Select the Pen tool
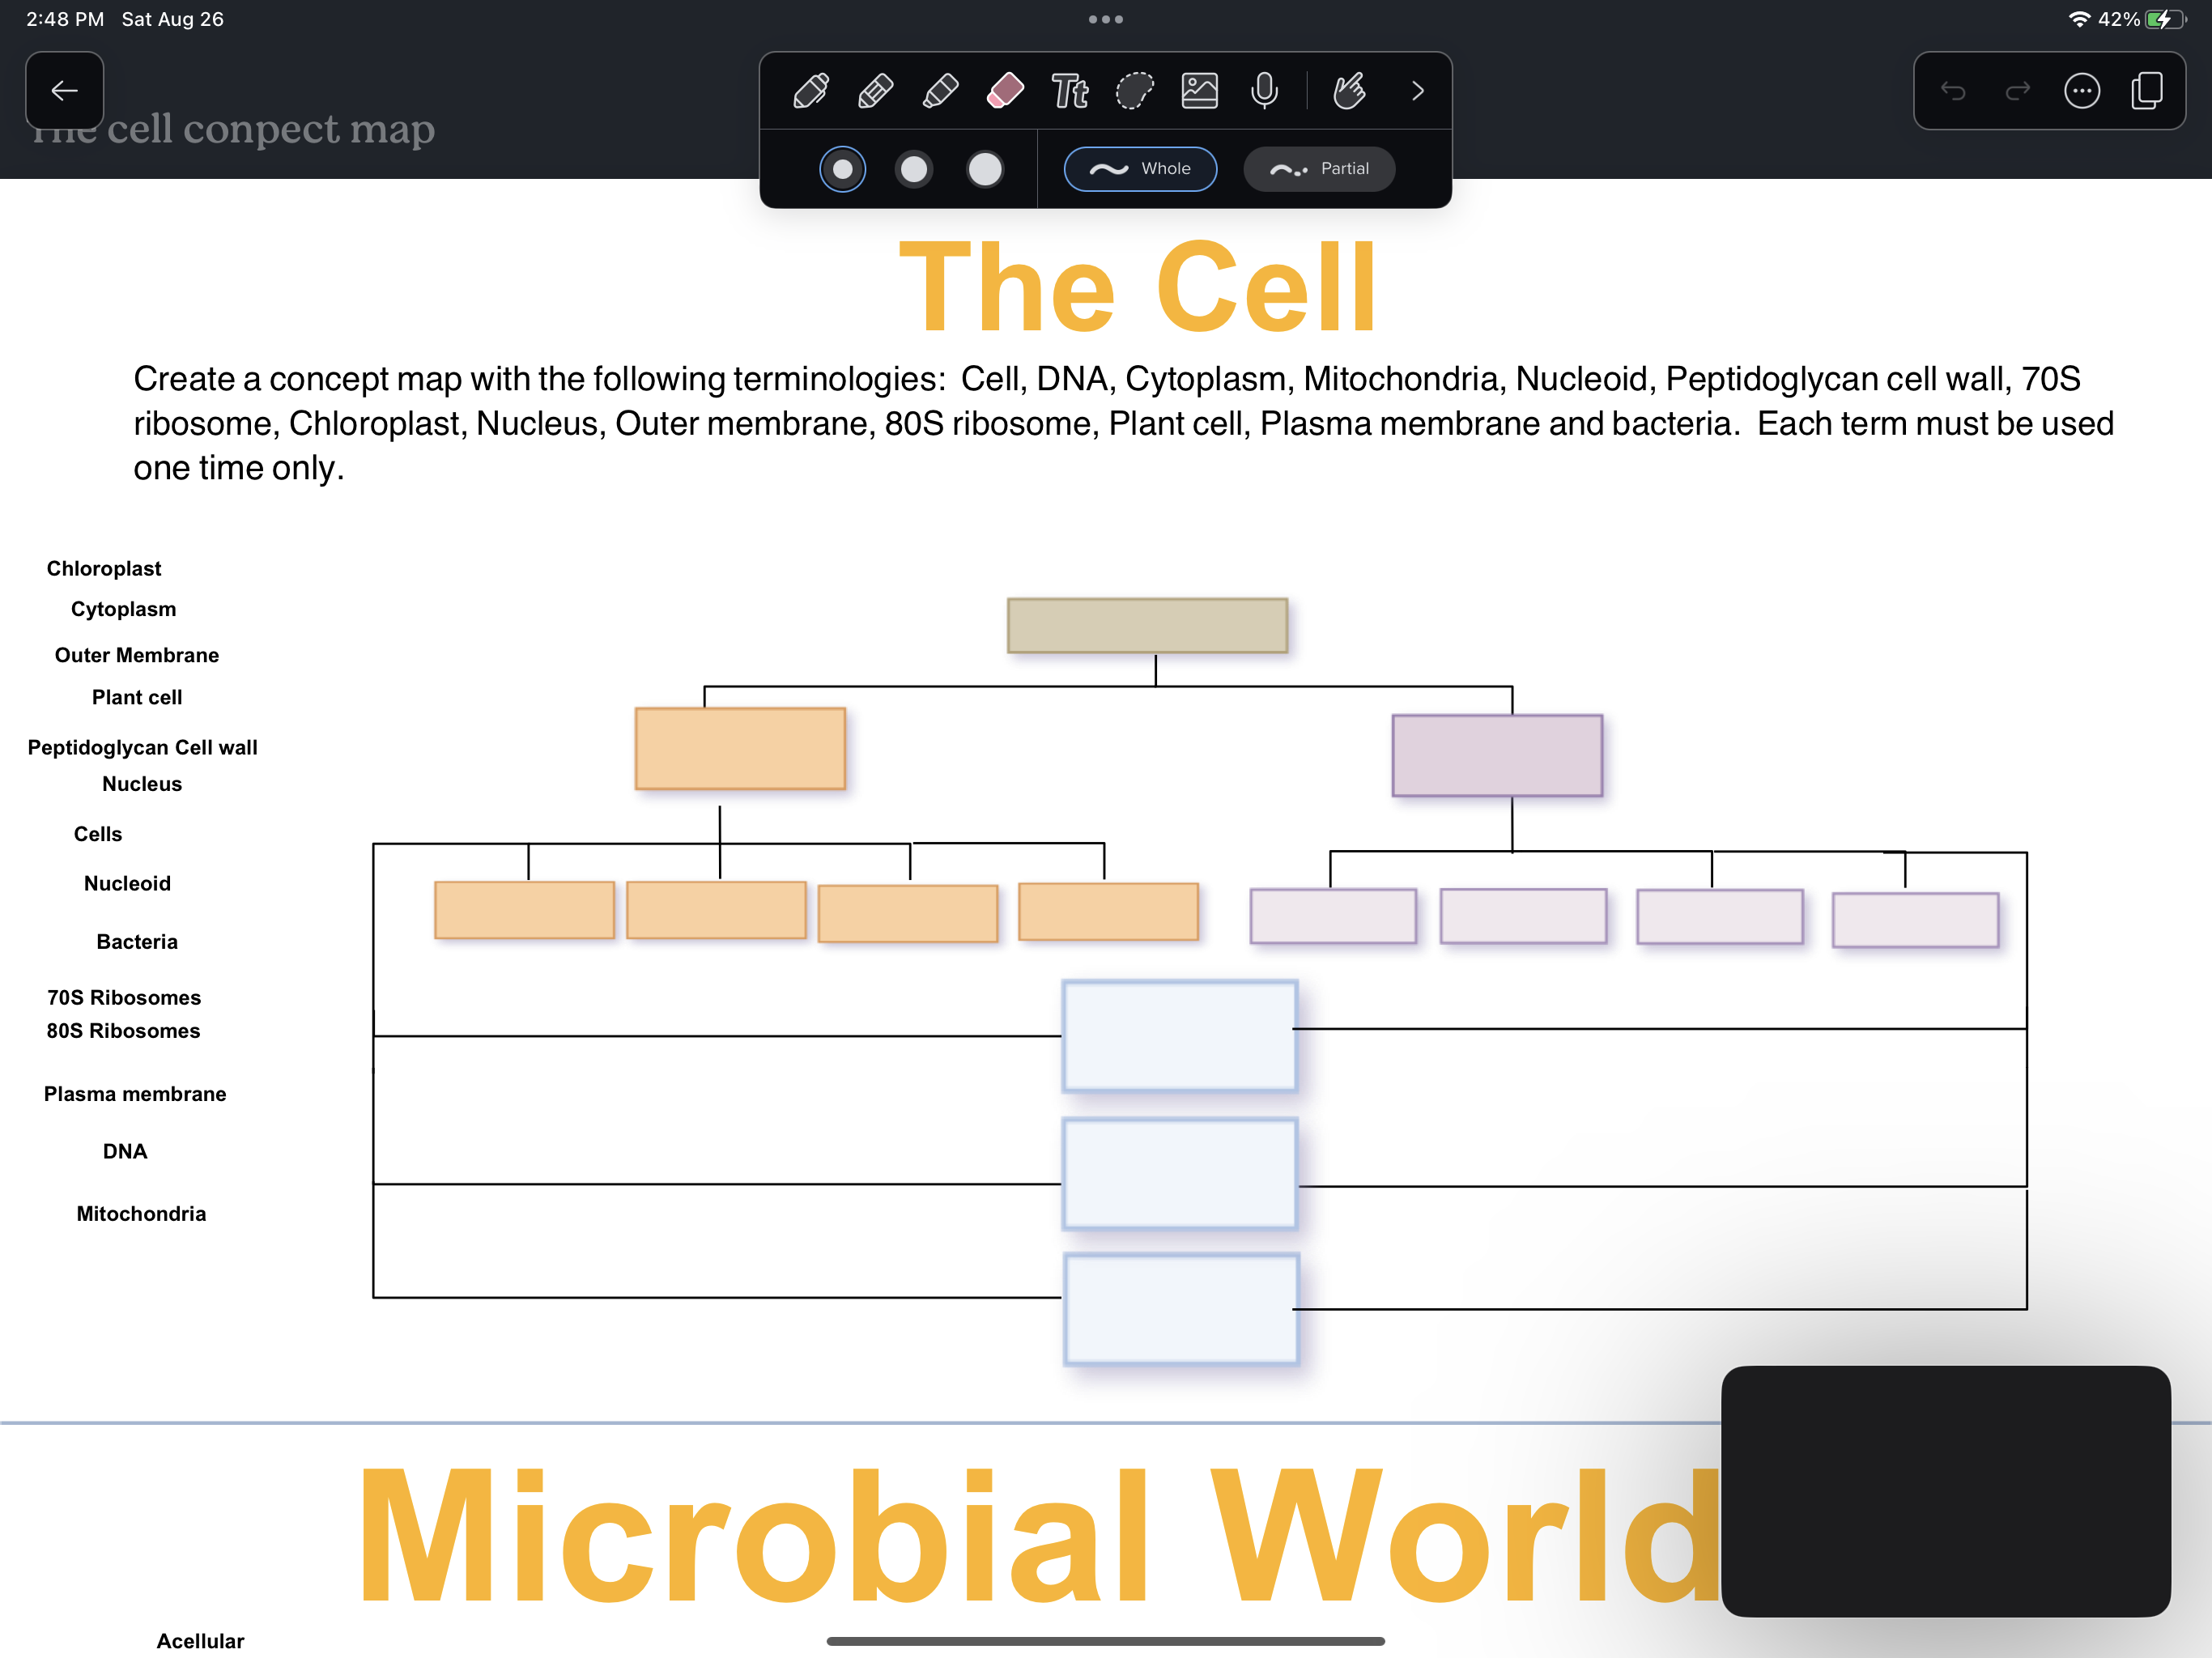The height and width of the screenshot is (1658, 2212). click(x=810, y=91)
